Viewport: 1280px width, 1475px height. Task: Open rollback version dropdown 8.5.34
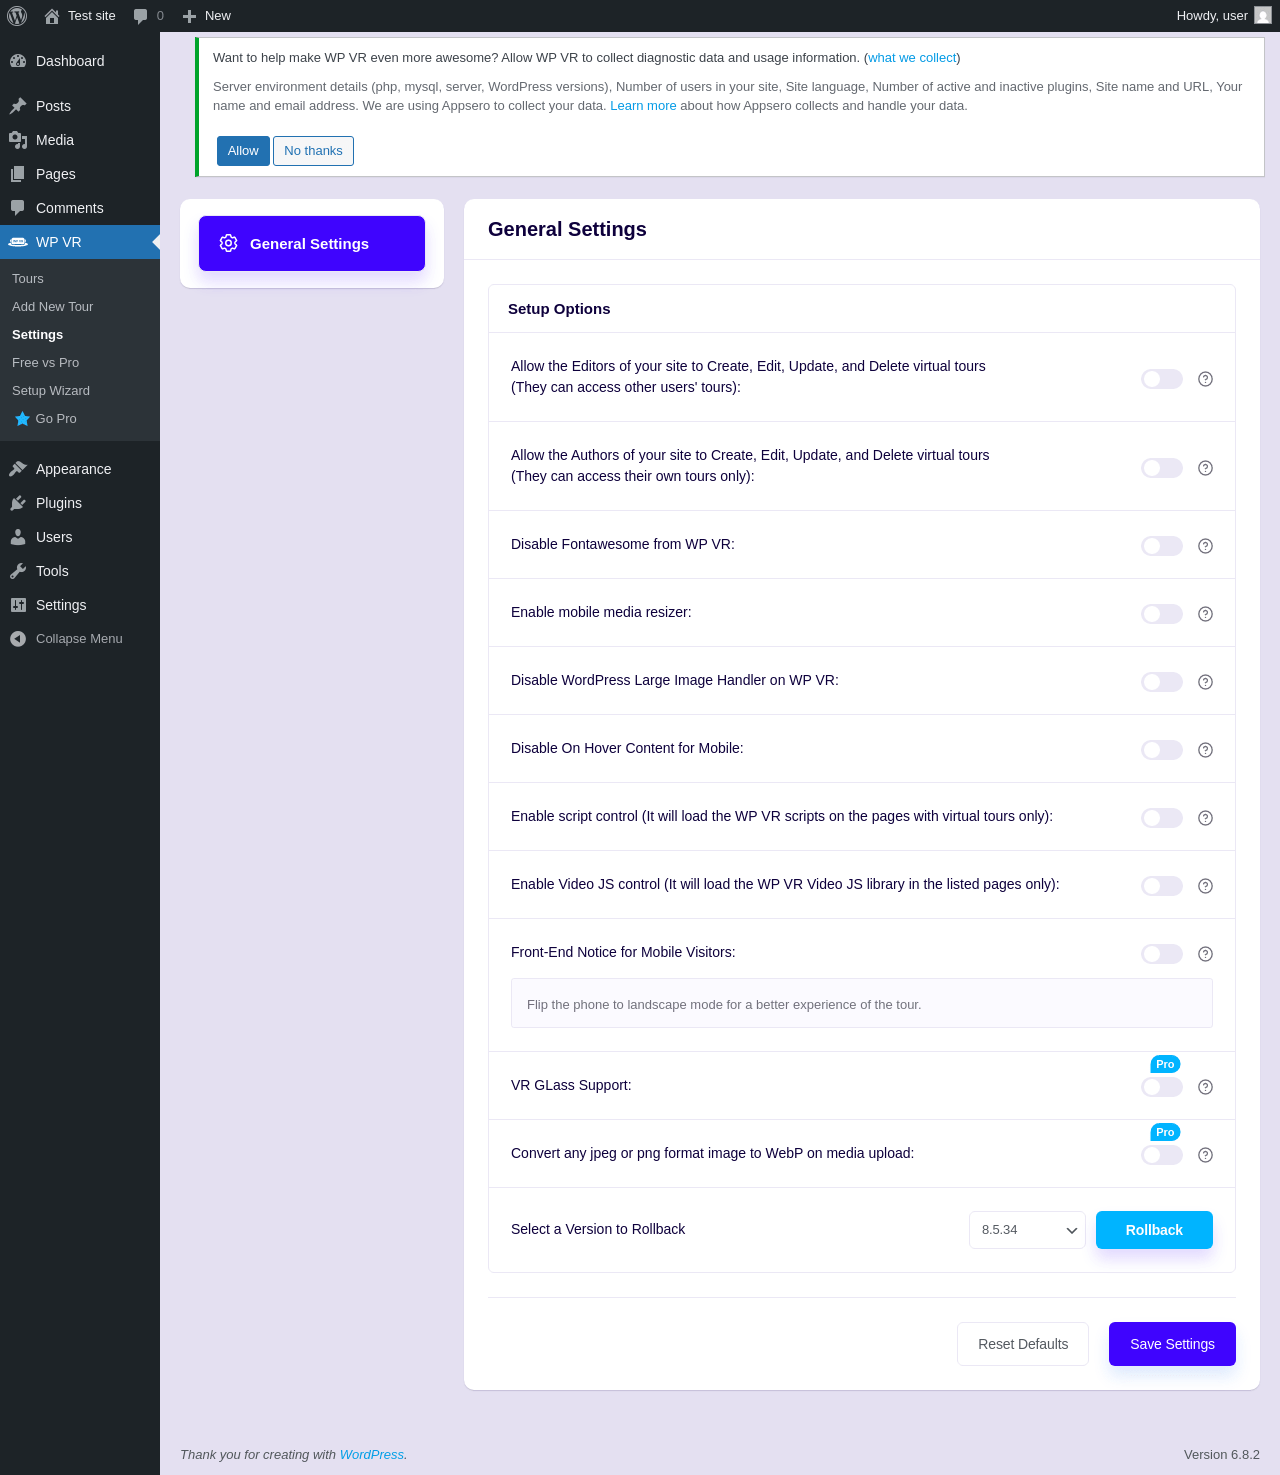1027,1230
